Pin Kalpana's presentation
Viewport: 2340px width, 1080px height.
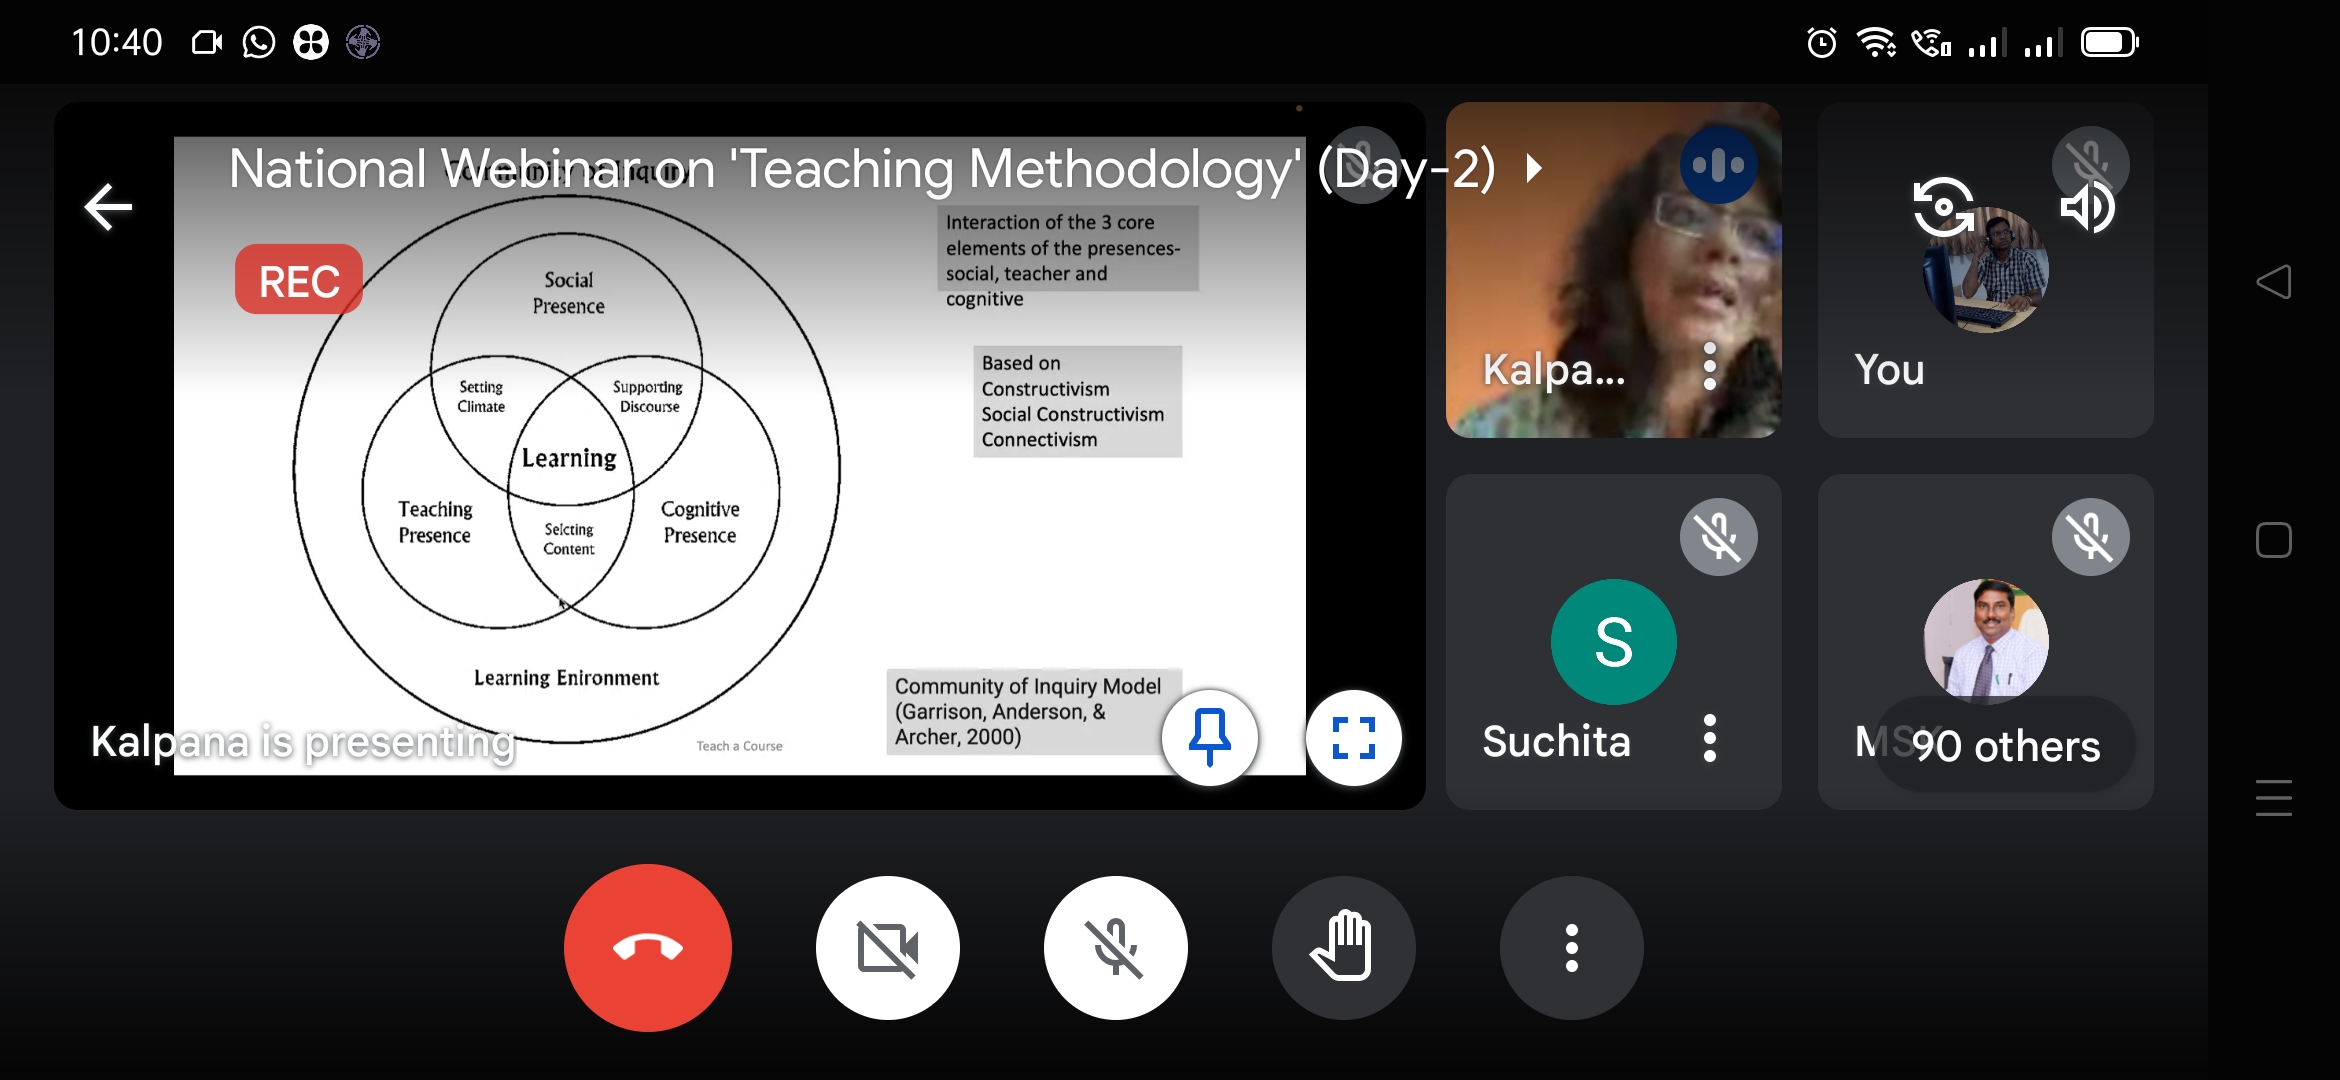coord(1209,738)
